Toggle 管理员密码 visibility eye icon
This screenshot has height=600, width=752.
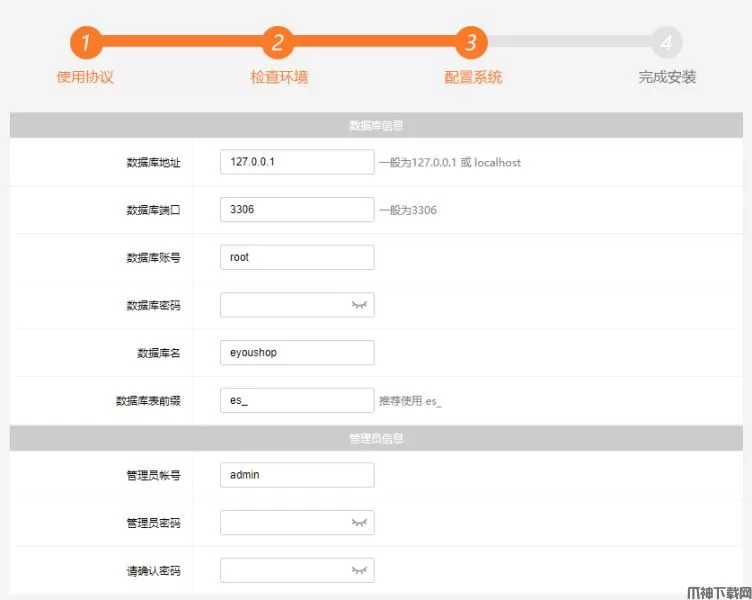click(359, 522)
